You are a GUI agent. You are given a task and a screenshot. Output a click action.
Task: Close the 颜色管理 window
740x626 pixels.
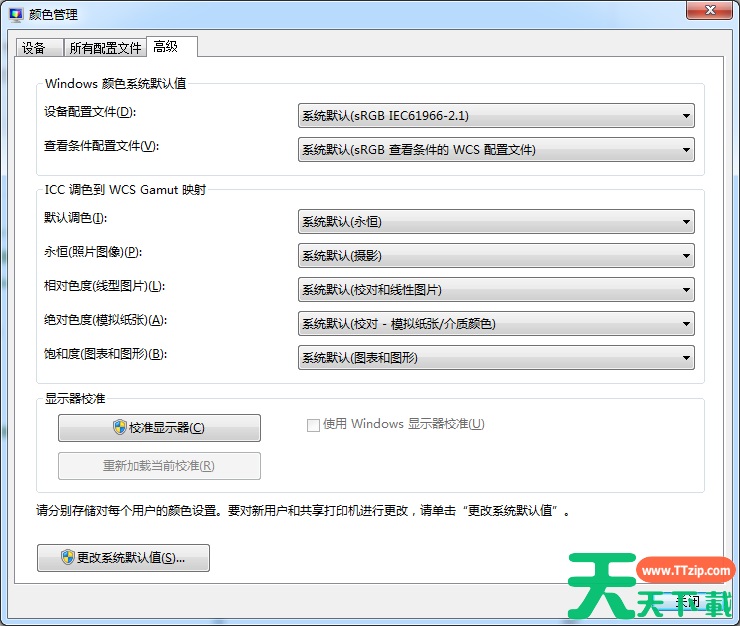pyautogui.click(x=709, y=10)
